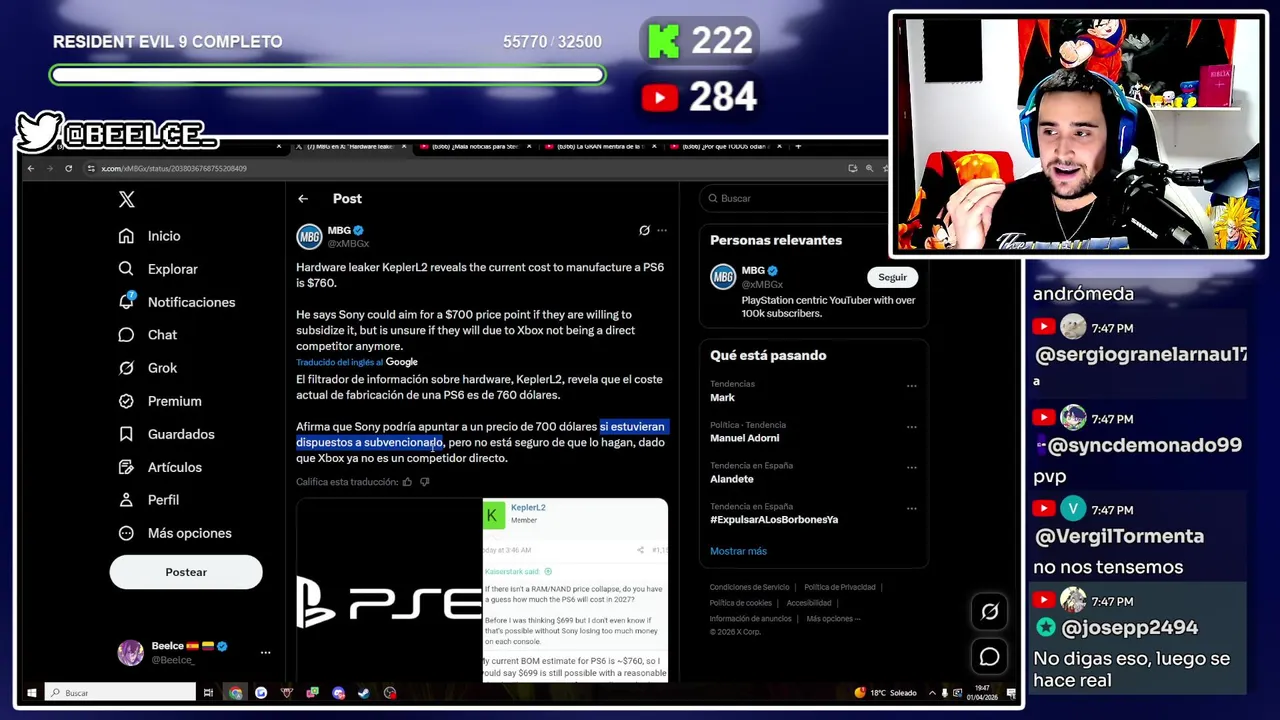Screen dimensions: 1280x720
Task: Rate the translation with thumbs down
Action: (x=424, y=482)
